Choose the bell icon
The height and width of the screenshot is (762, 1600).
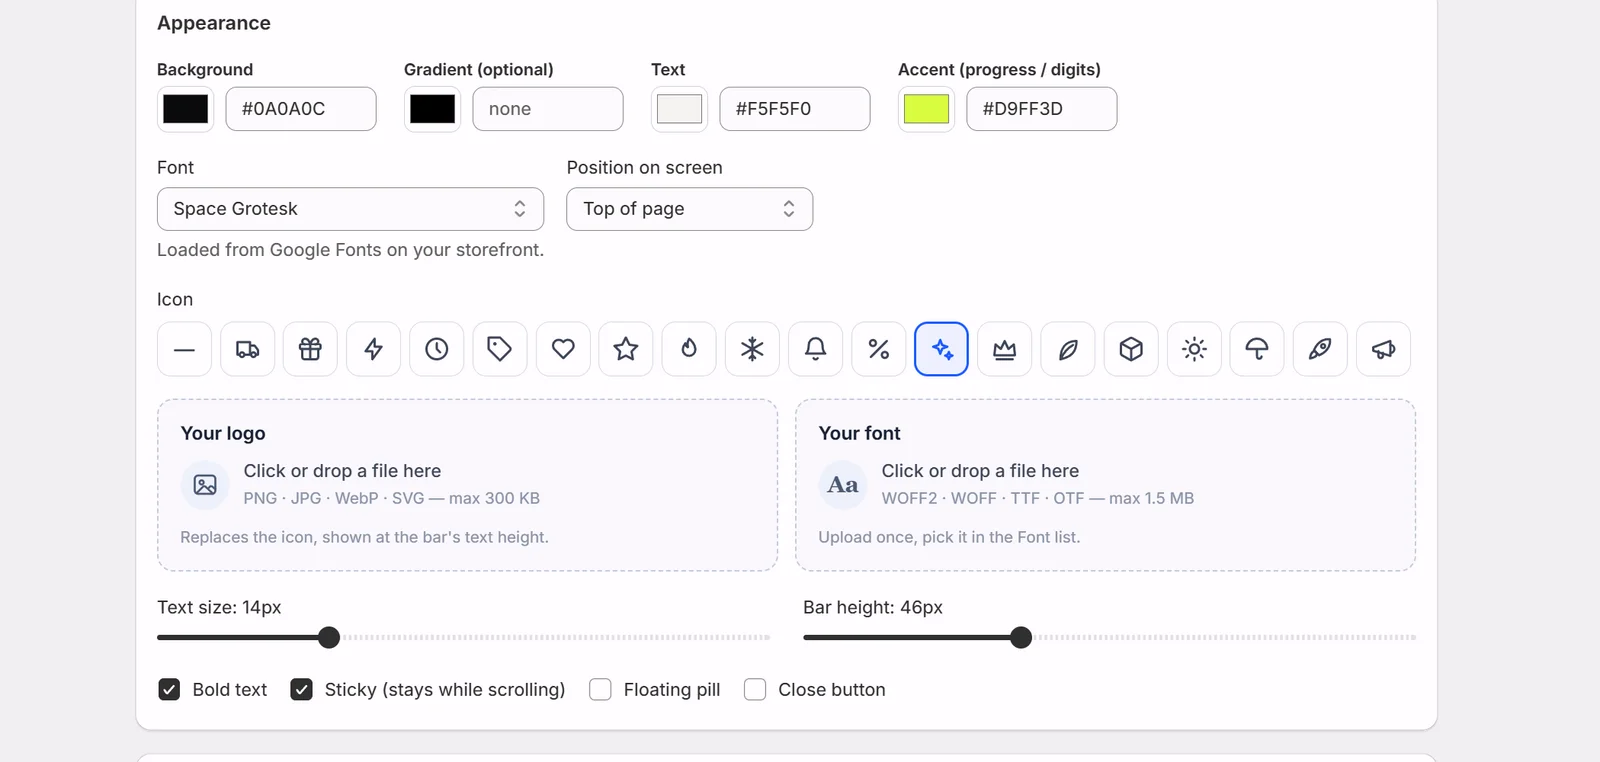coord(815,349)
